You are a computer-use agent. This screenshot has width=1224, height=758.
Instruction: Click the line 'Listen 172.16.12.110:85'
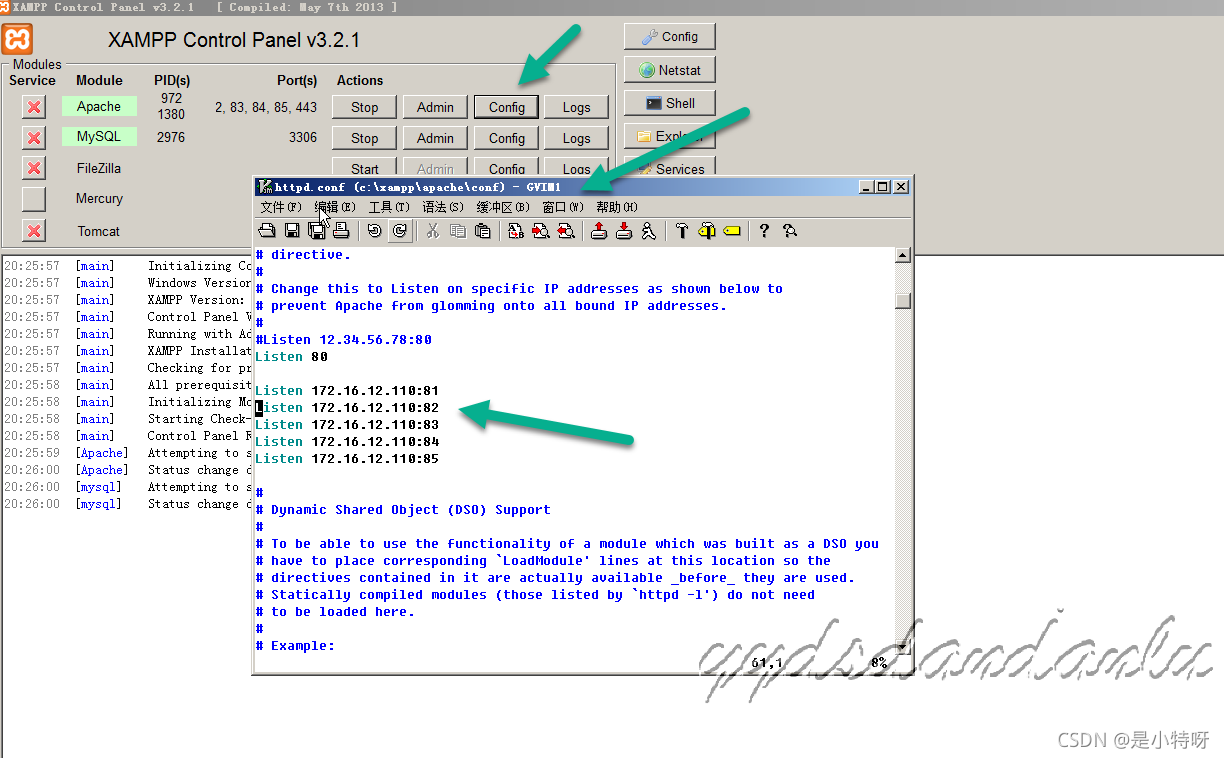pyautogui.click(x=347, y=459)
